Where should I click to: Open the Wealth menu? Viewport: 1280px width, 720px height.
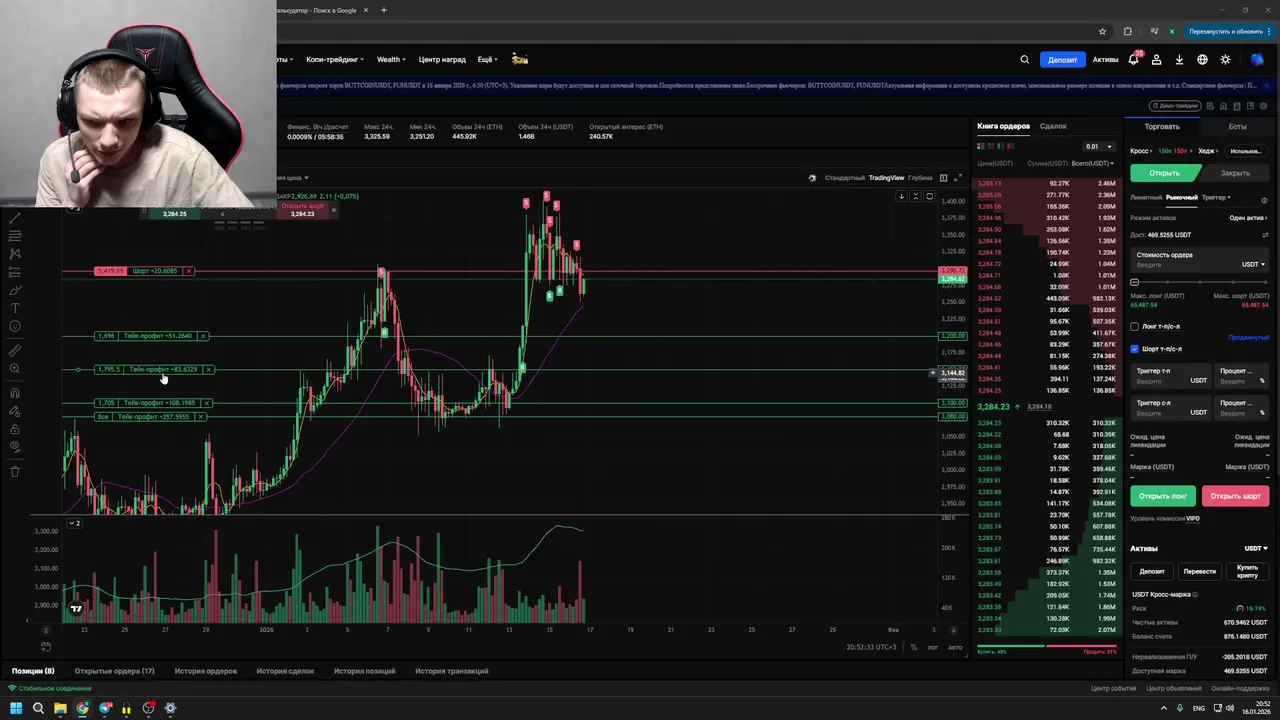(390, 60)
